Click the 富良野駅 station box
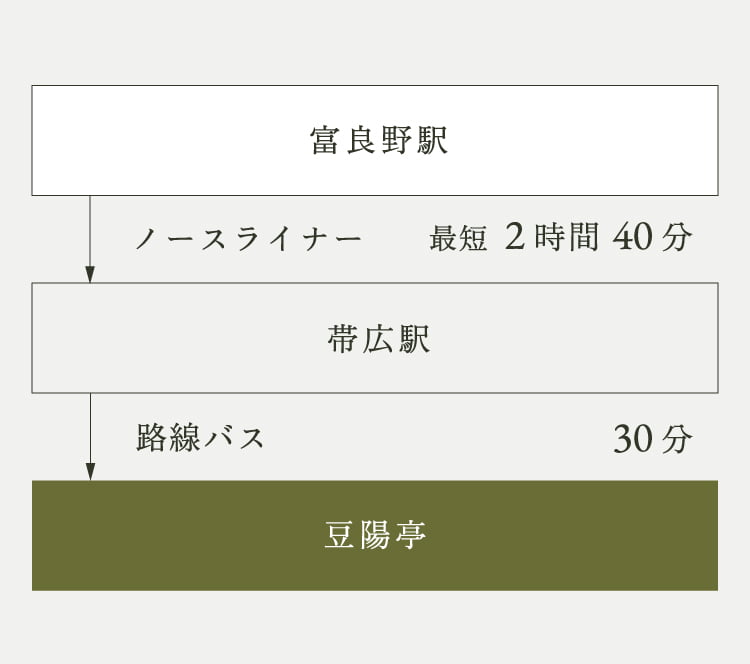Image resolution: width=750 pixels, height=664 pixels. (375, 140)
